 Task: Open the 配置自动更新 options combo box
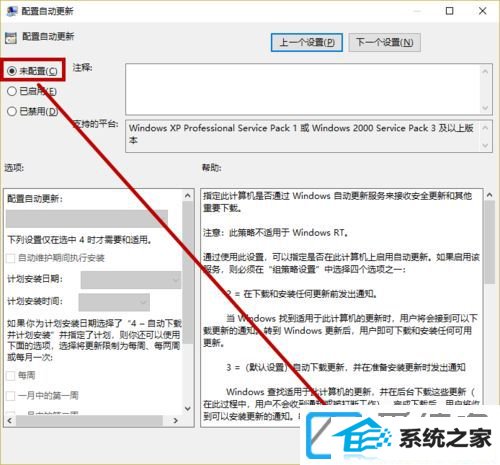[x=87, y=219]
